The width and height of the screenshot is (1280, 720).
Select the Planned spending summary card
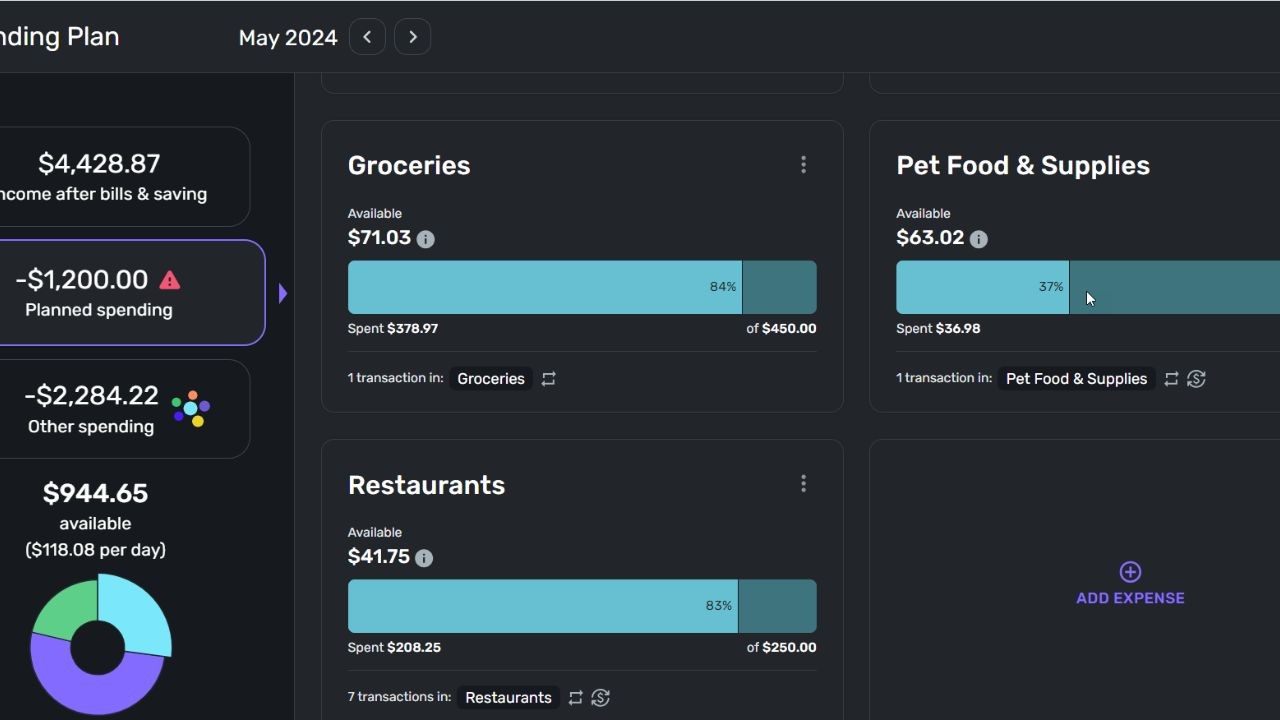(x=100, y=293)
